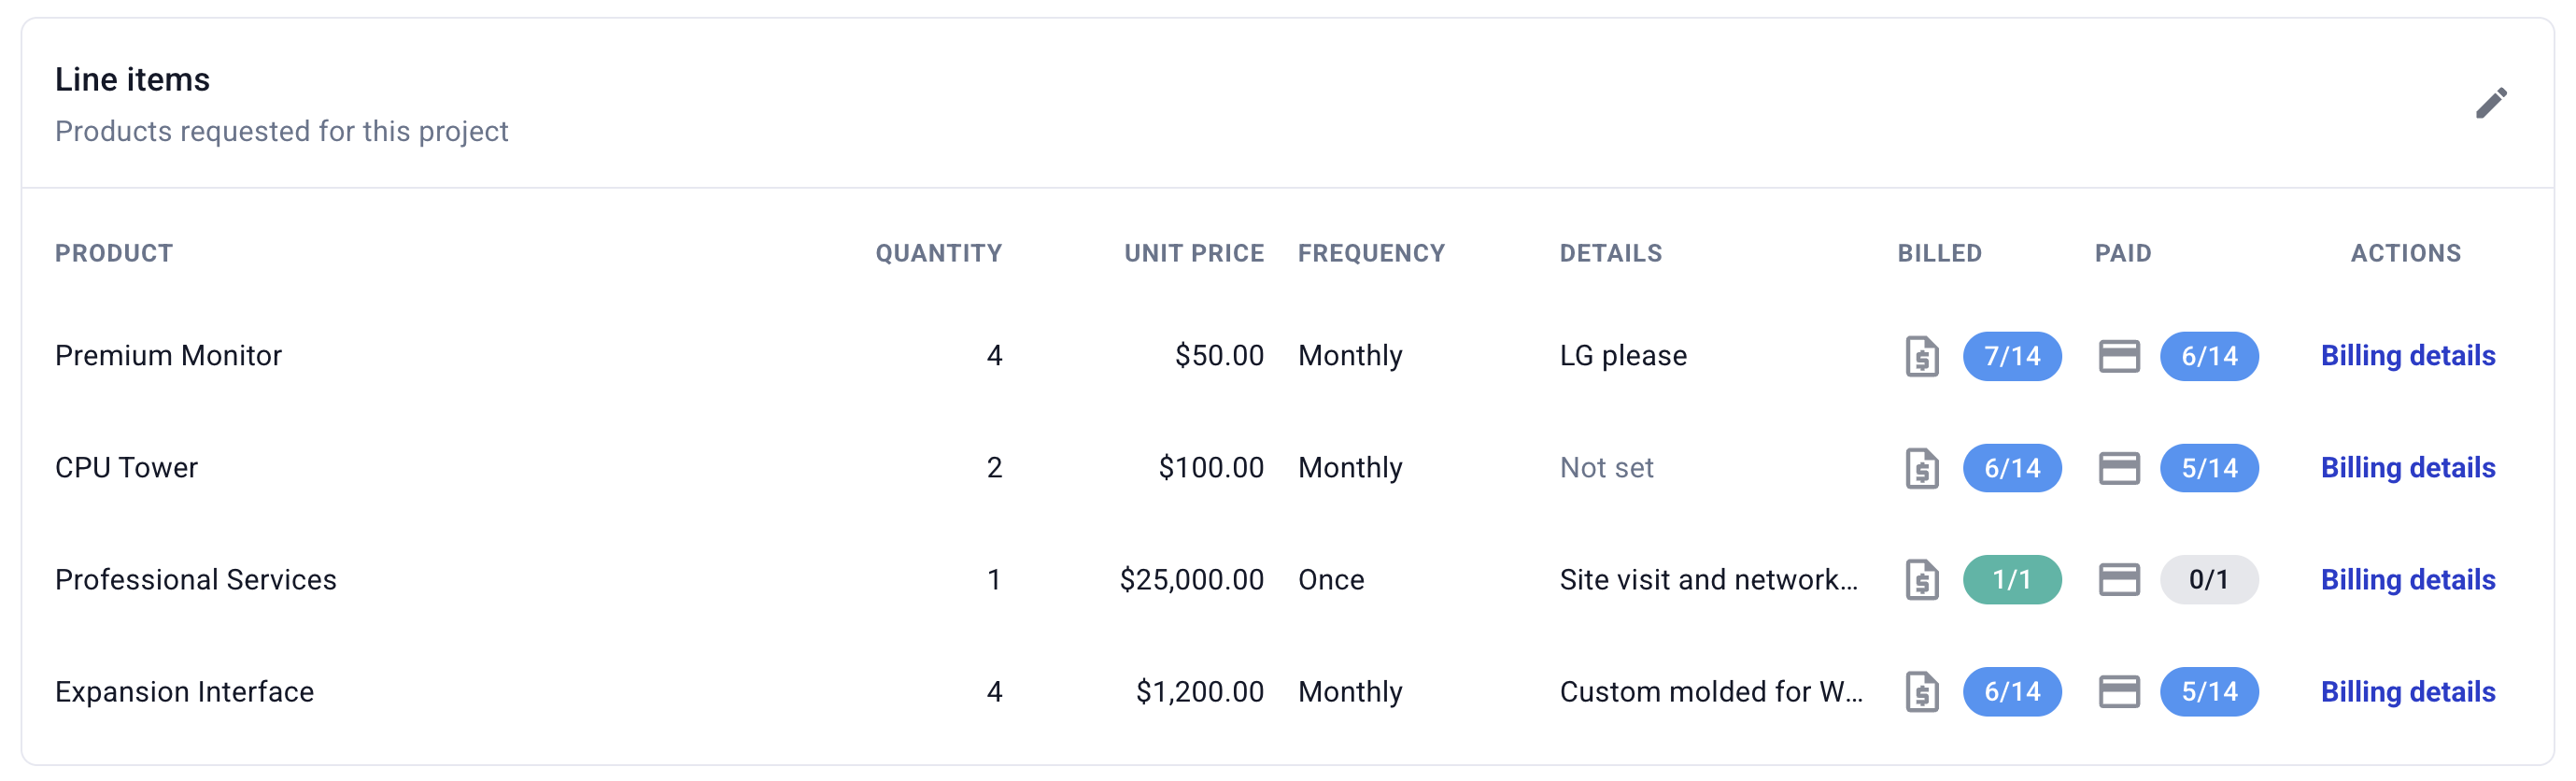Click invoice icon in CPU Tower row
The image size is (2576, 781).
coord(1921,468)
